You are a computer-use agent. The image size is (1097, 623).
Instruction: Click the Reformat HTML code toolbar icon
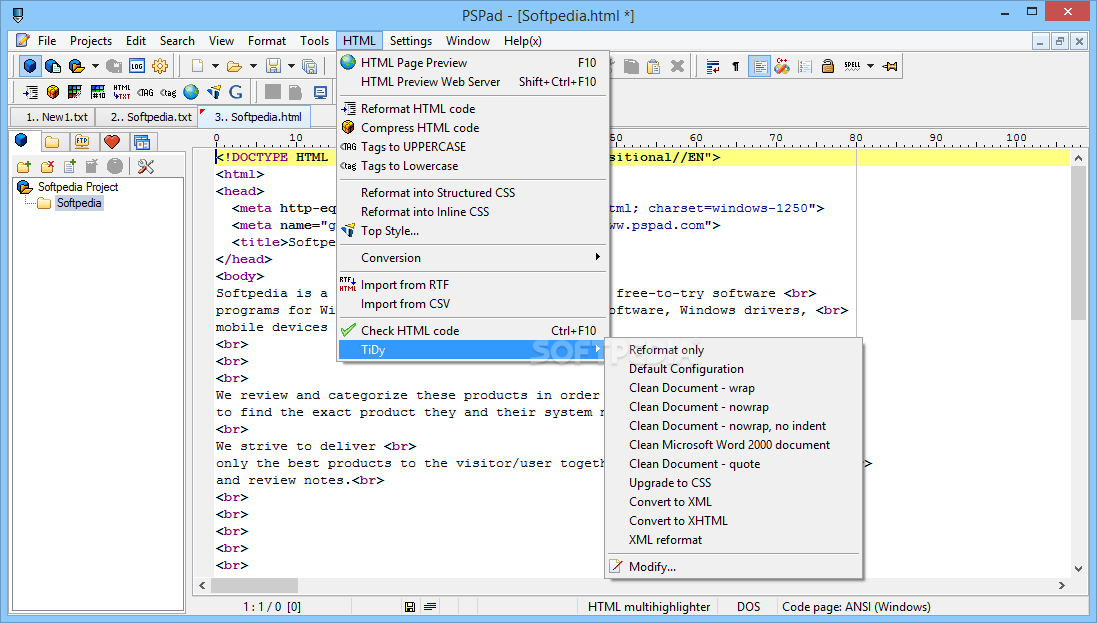coord(30,92)
